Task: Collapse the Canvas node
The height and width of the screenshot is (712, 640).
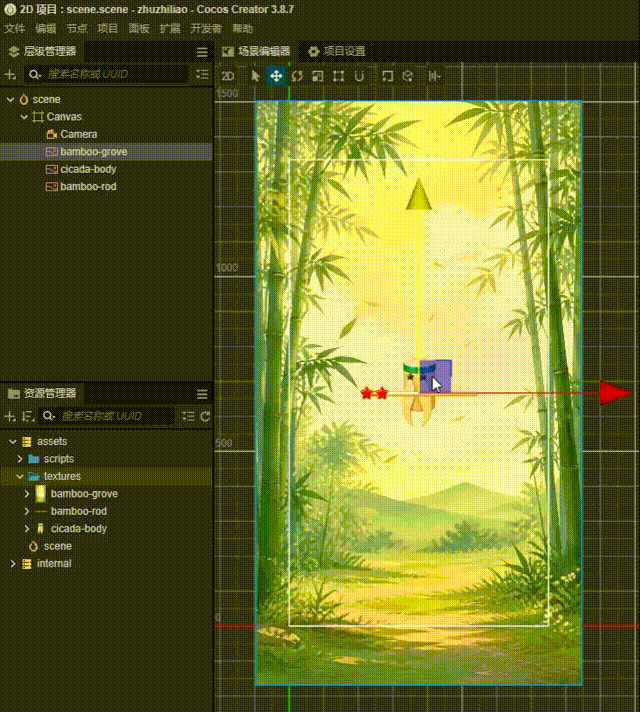Action: pos(25,117)
